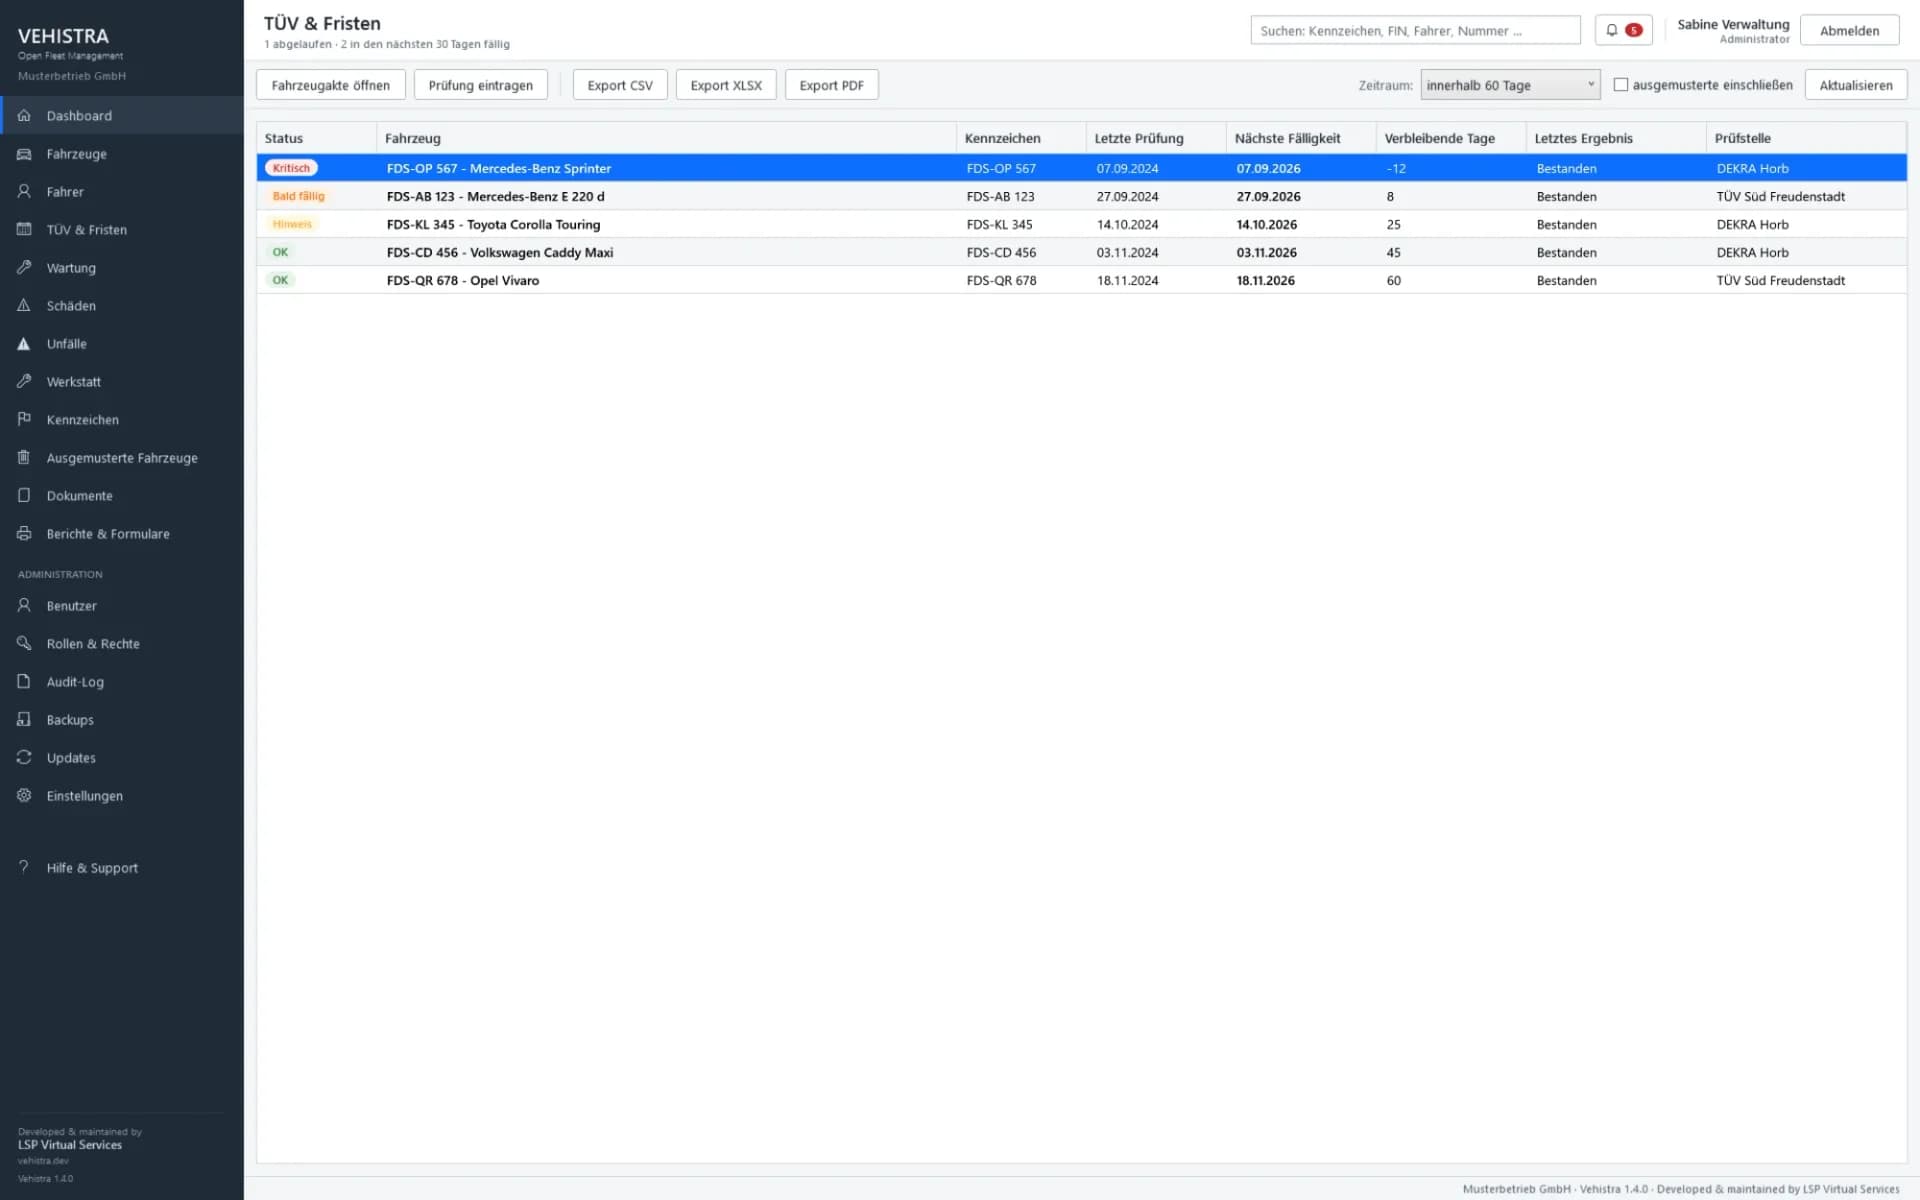Click the 'vehistra.dev' link in the sidebar
Viewport: 1920px width, 1200px height.
tap(43, 1161)
